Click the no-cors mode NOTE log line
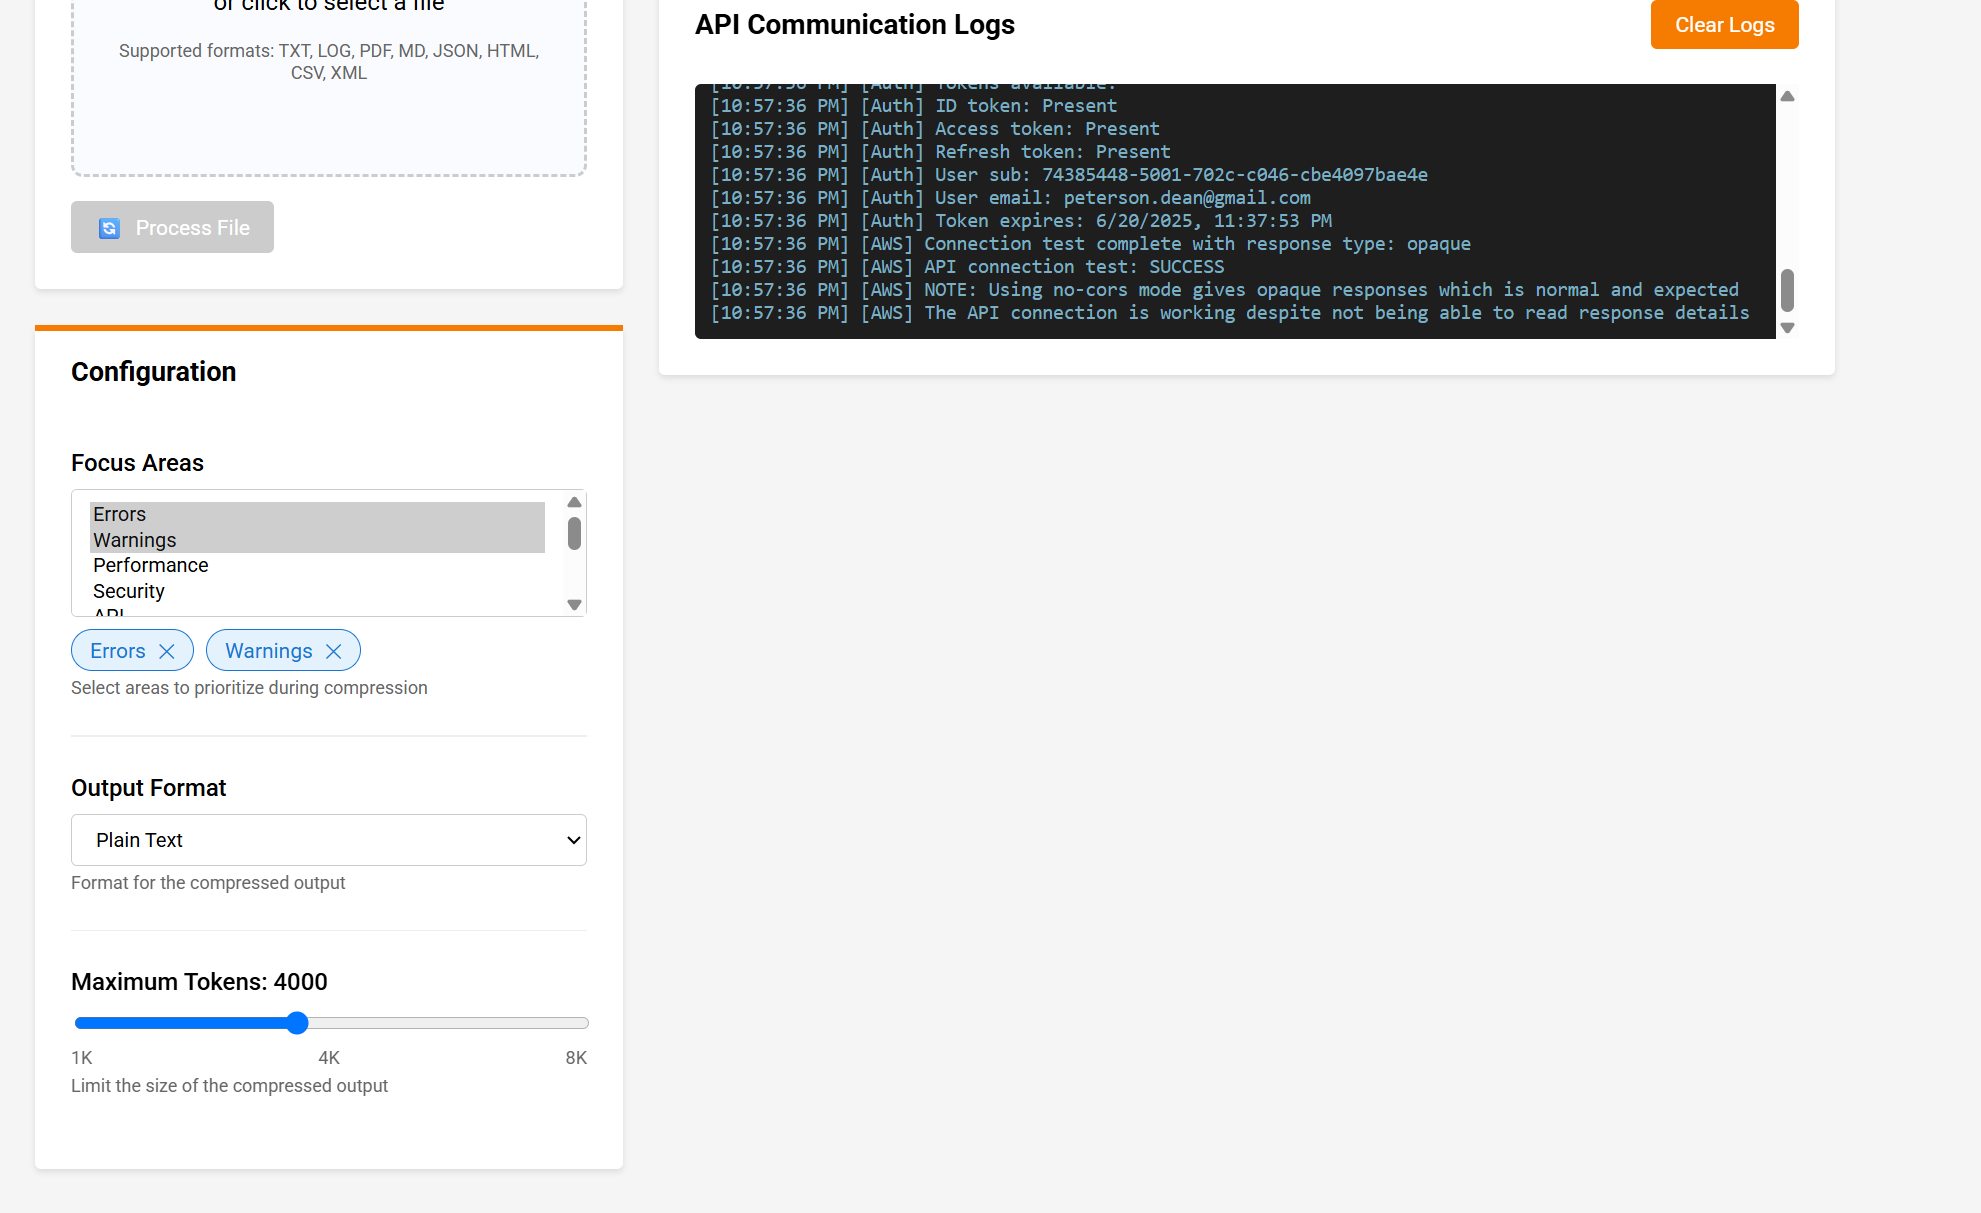Image resolution: width=1981 pixels, height=1213 pixels. click(x=1224, y=290)
